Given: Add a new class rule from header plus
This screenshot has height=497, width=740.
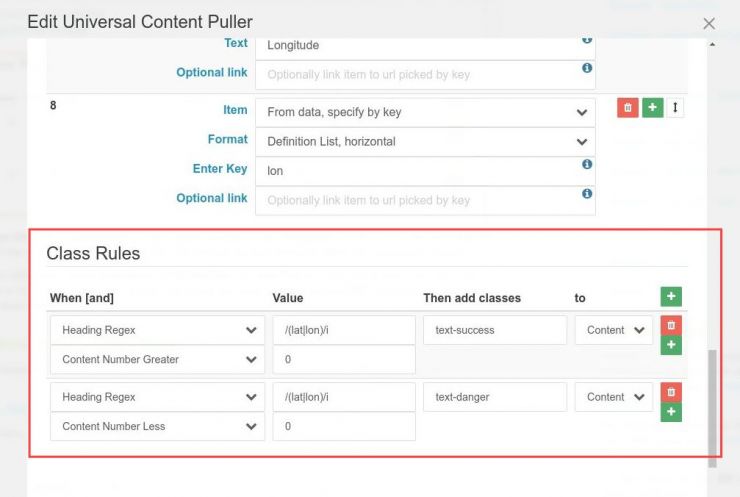Looking at the screenshot, I should [670, 296].
